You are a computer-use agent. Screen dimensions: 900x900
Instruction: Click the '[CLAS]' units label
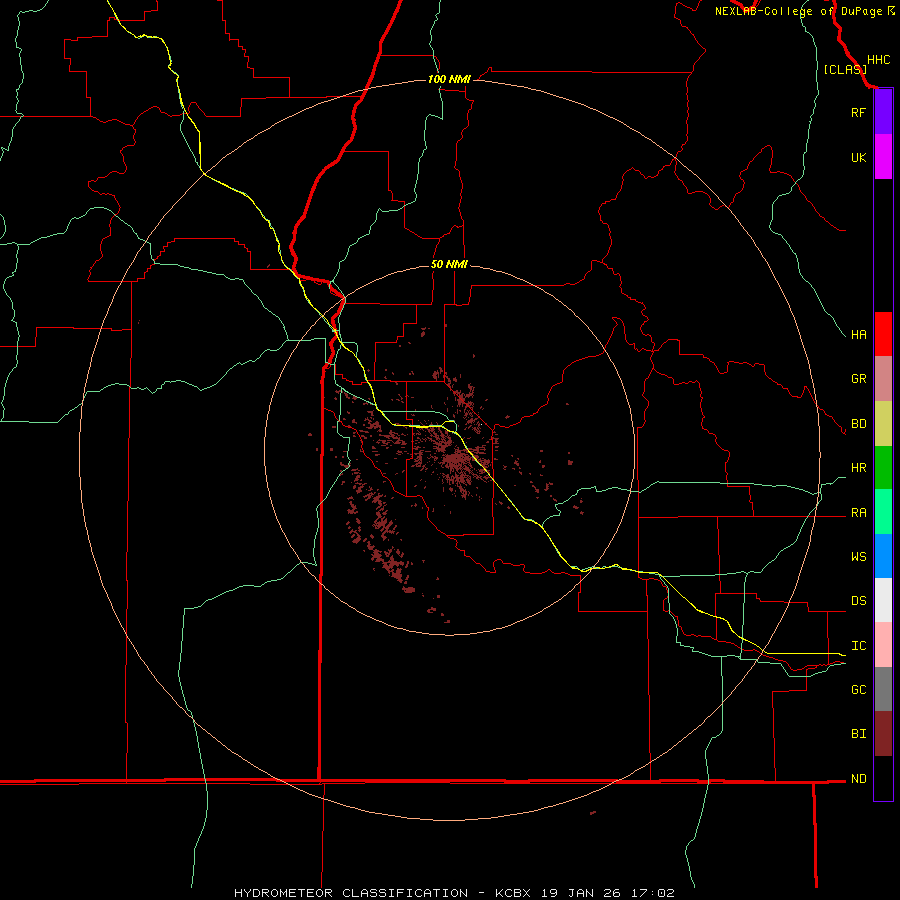(845, 69)
